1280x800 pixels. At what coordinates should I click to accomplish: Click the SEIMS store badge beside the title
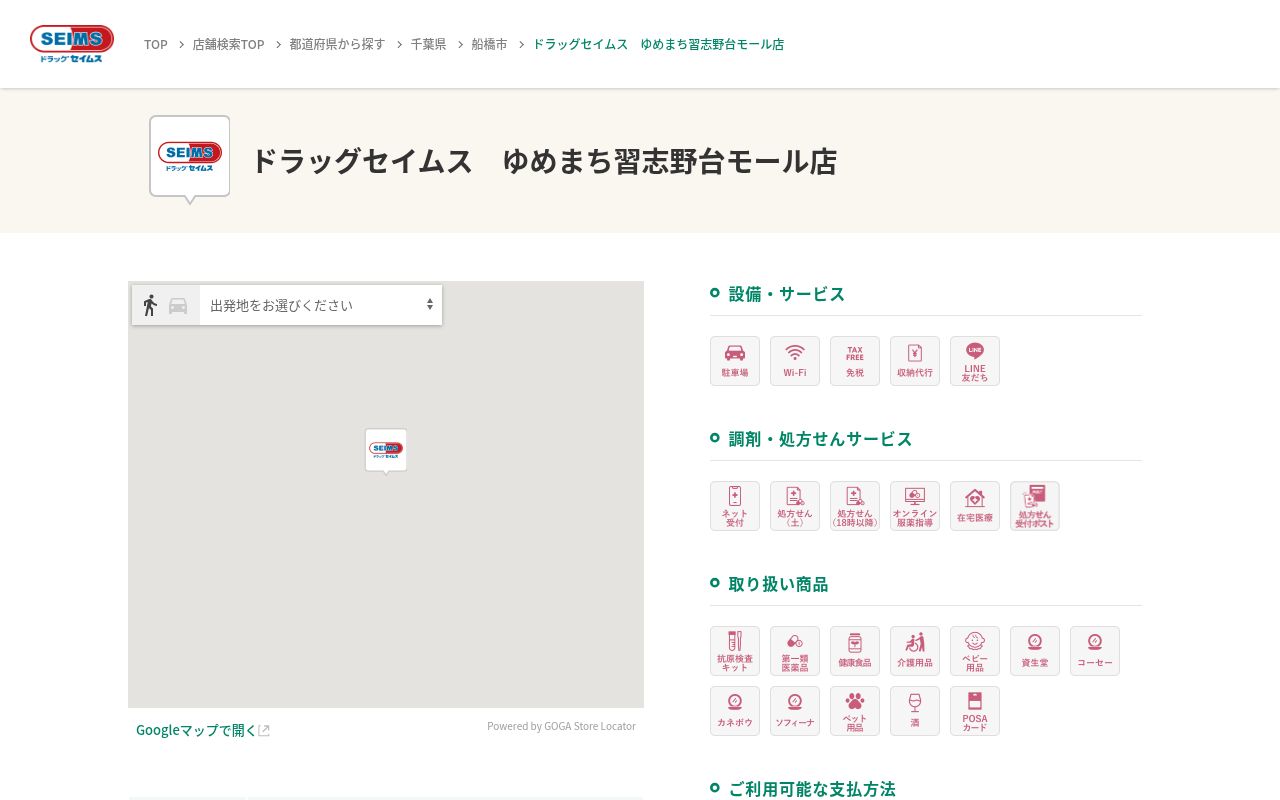click(190, 158)
